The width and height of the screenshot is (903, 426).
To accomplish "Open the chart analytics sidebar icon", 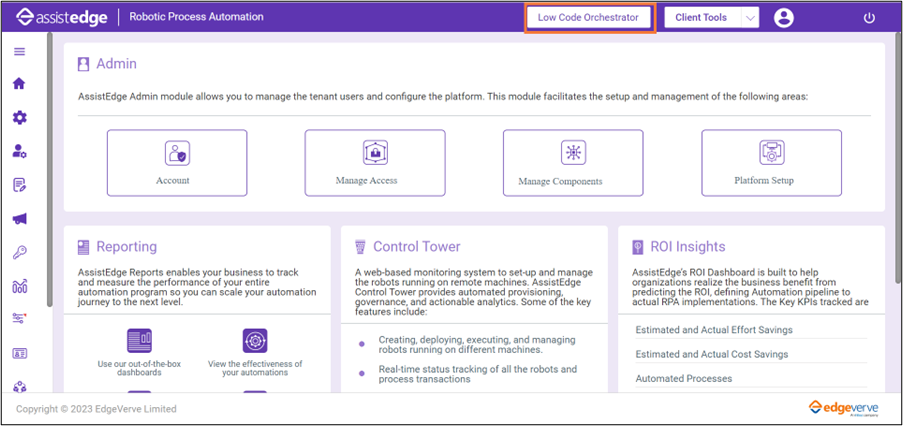I will click(x=19, y=286).
